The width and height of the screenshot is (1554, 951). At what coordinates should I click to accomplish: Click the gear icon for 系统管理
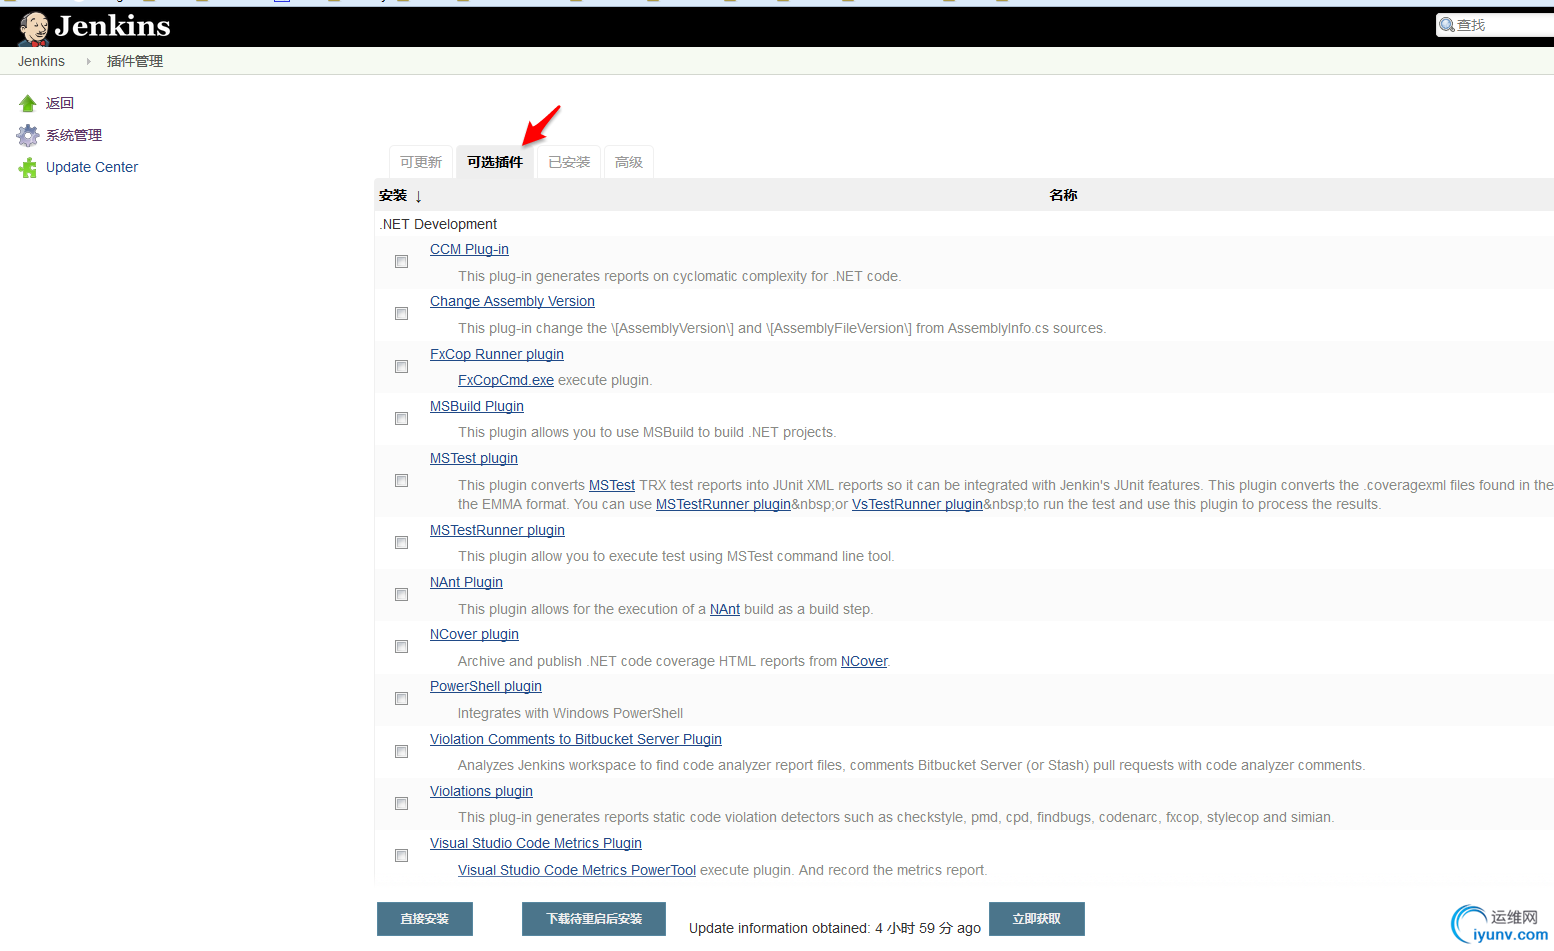pyautogui.click(x=28, y=135)
